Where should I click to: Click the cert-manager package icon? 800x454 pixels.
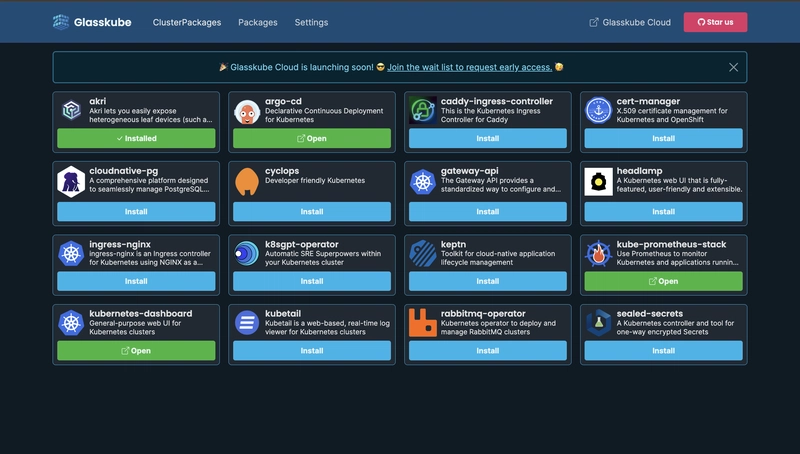tap(599, 111)
